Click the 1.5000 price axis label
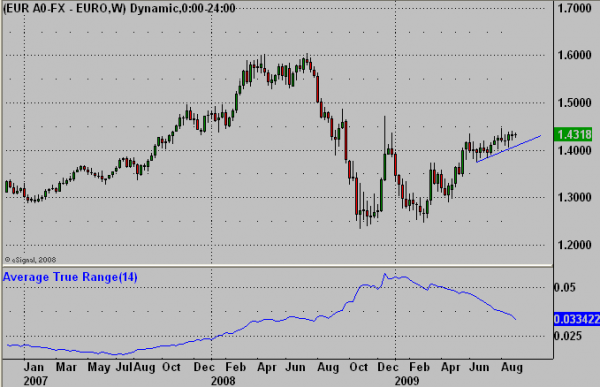Image resolution: width=600 pixels, height=387 pixels. (x=574, y=103)
